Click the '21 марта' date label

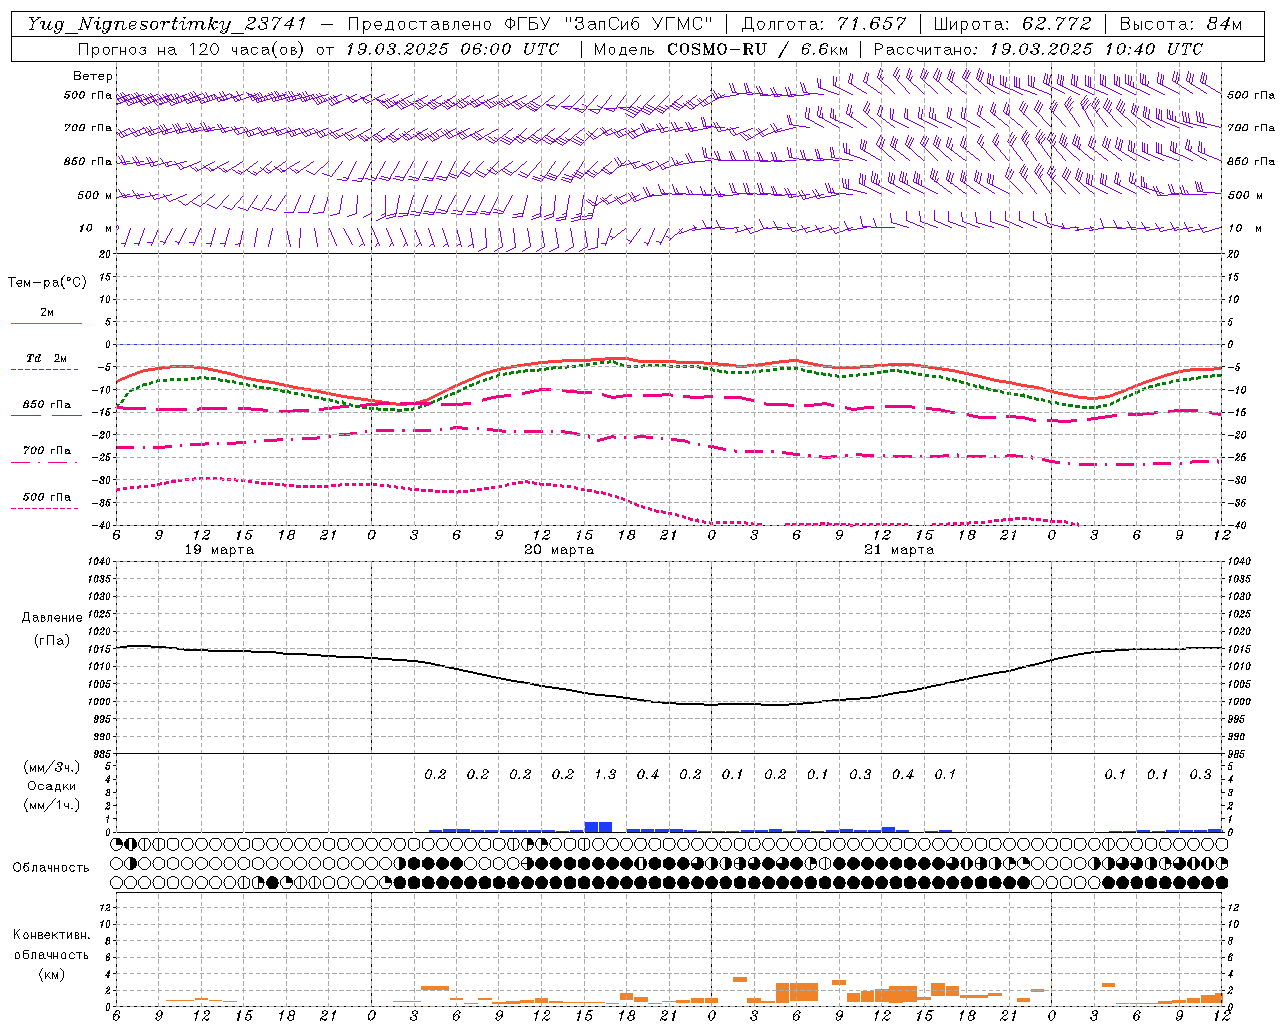(900, 550)
